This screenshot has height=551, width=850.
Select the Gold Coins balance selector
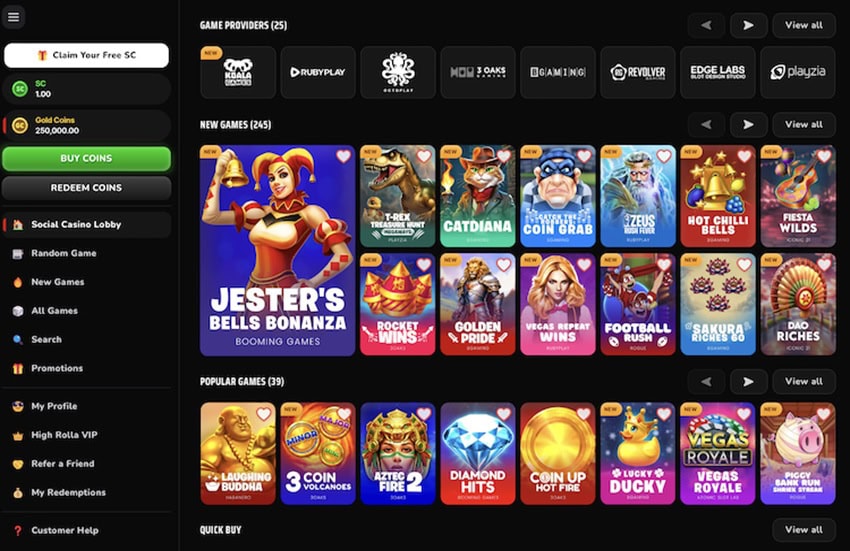[x=87, y=125]
